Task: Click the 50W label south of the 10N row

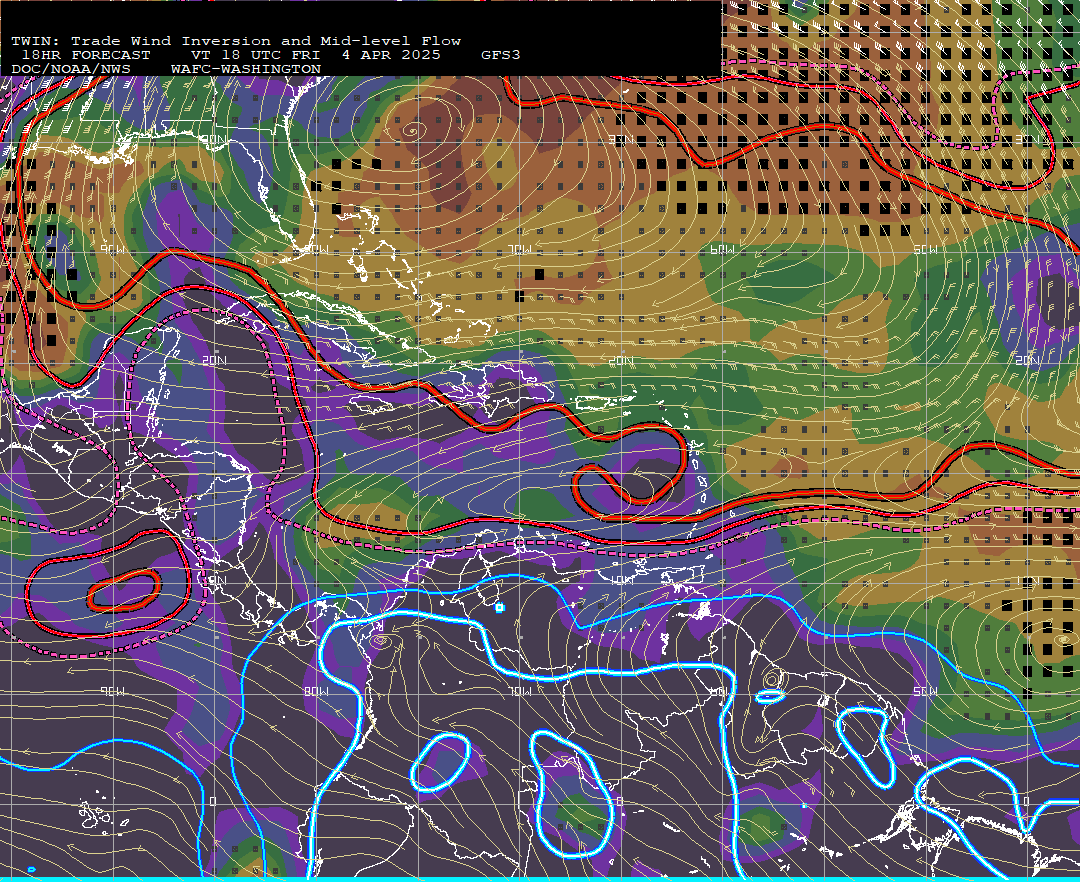Action: [926, 691]
